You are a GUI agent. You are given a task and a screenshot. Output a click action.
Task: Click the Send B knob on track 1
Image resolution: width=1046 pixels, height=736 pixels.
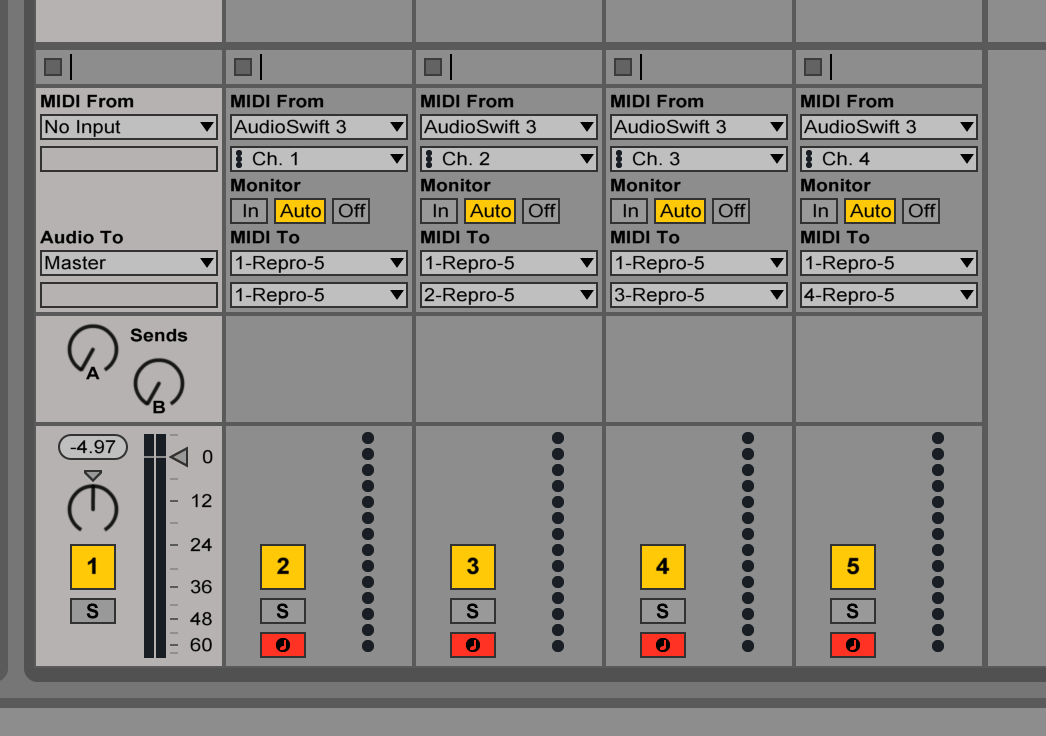coord(159,385)
